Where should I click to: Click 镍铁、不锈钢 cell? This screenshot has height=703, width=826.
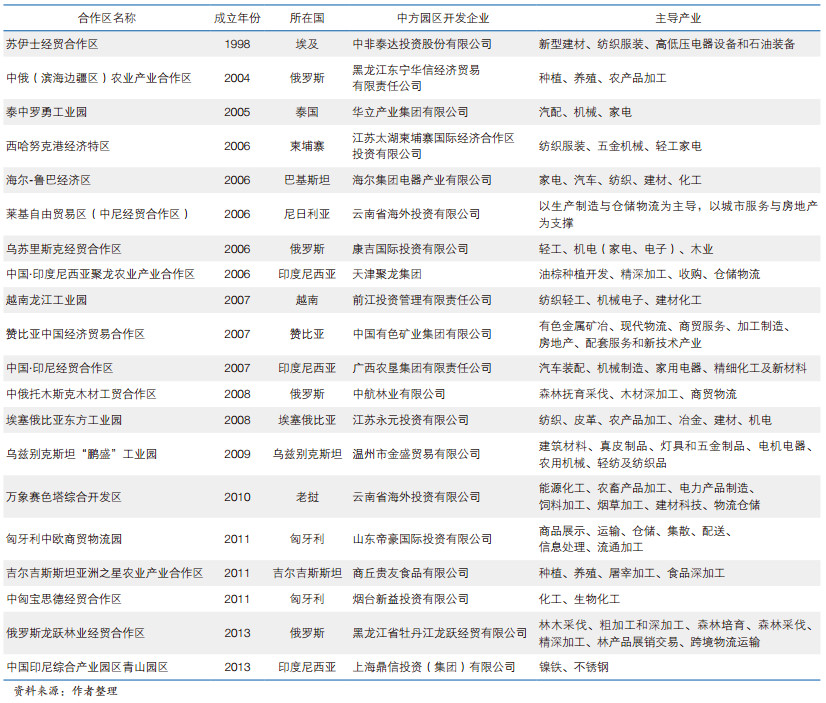pyautogui.click(x=573, y=668)
